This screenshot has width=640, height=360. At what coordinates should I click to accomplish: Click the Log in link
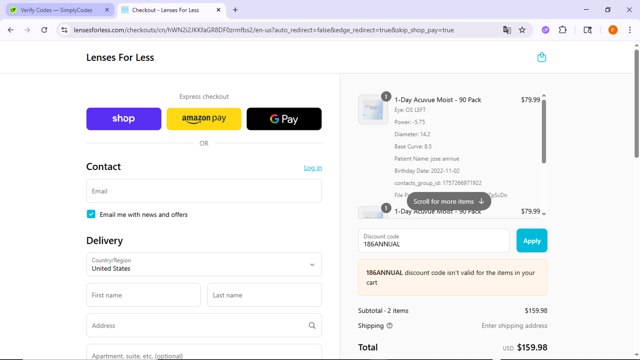click(x=313, y=168)
